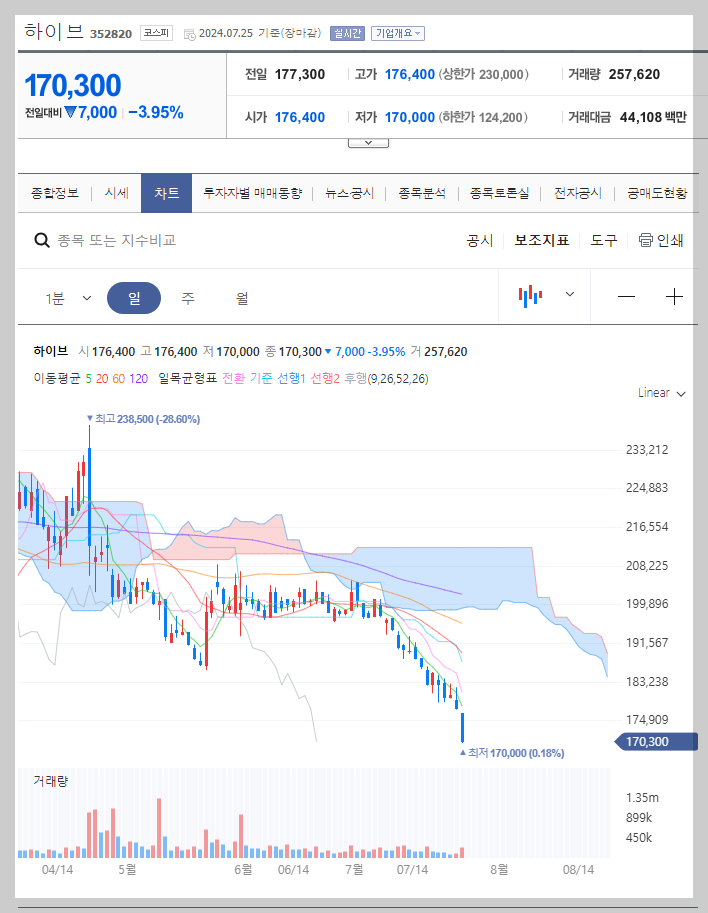The height and width of the screenshot is (913, 708).
Task: Switch to the 종목분석 tab
Action: coord(420,193)
